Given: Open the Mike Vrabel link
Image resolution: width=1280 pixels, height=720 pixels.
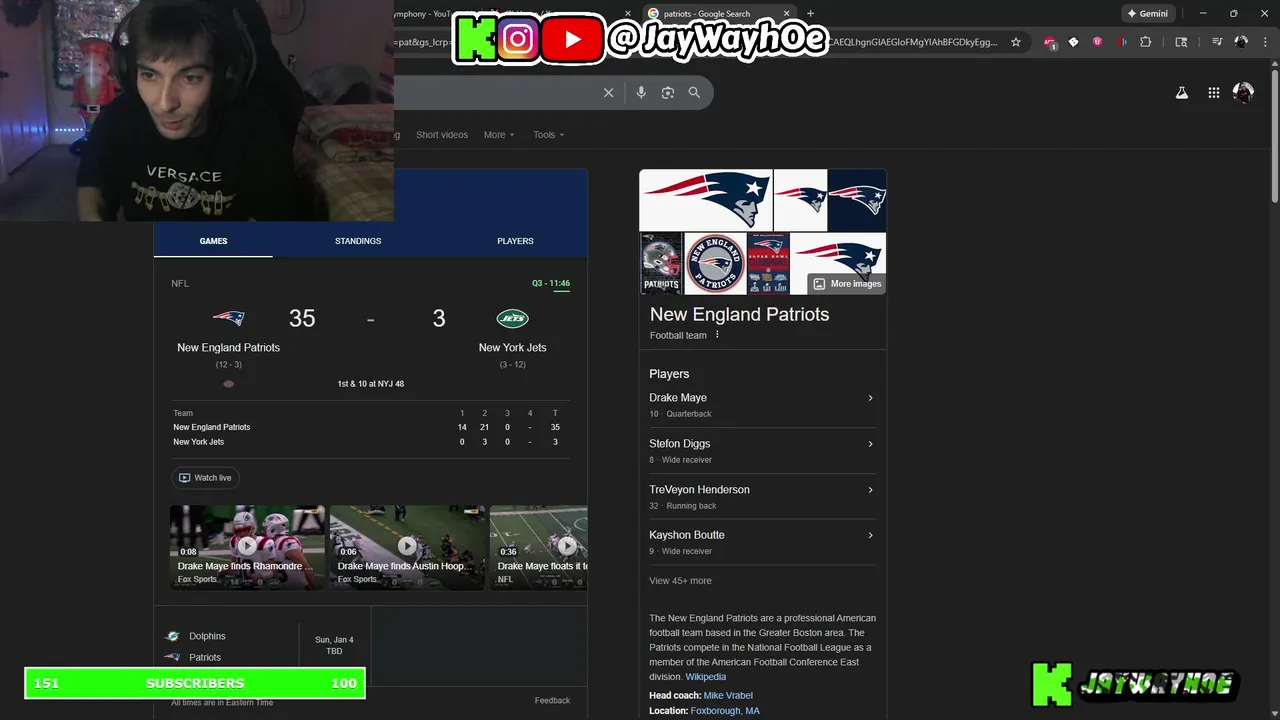Looking at the screenshot, I should point(728,695).
